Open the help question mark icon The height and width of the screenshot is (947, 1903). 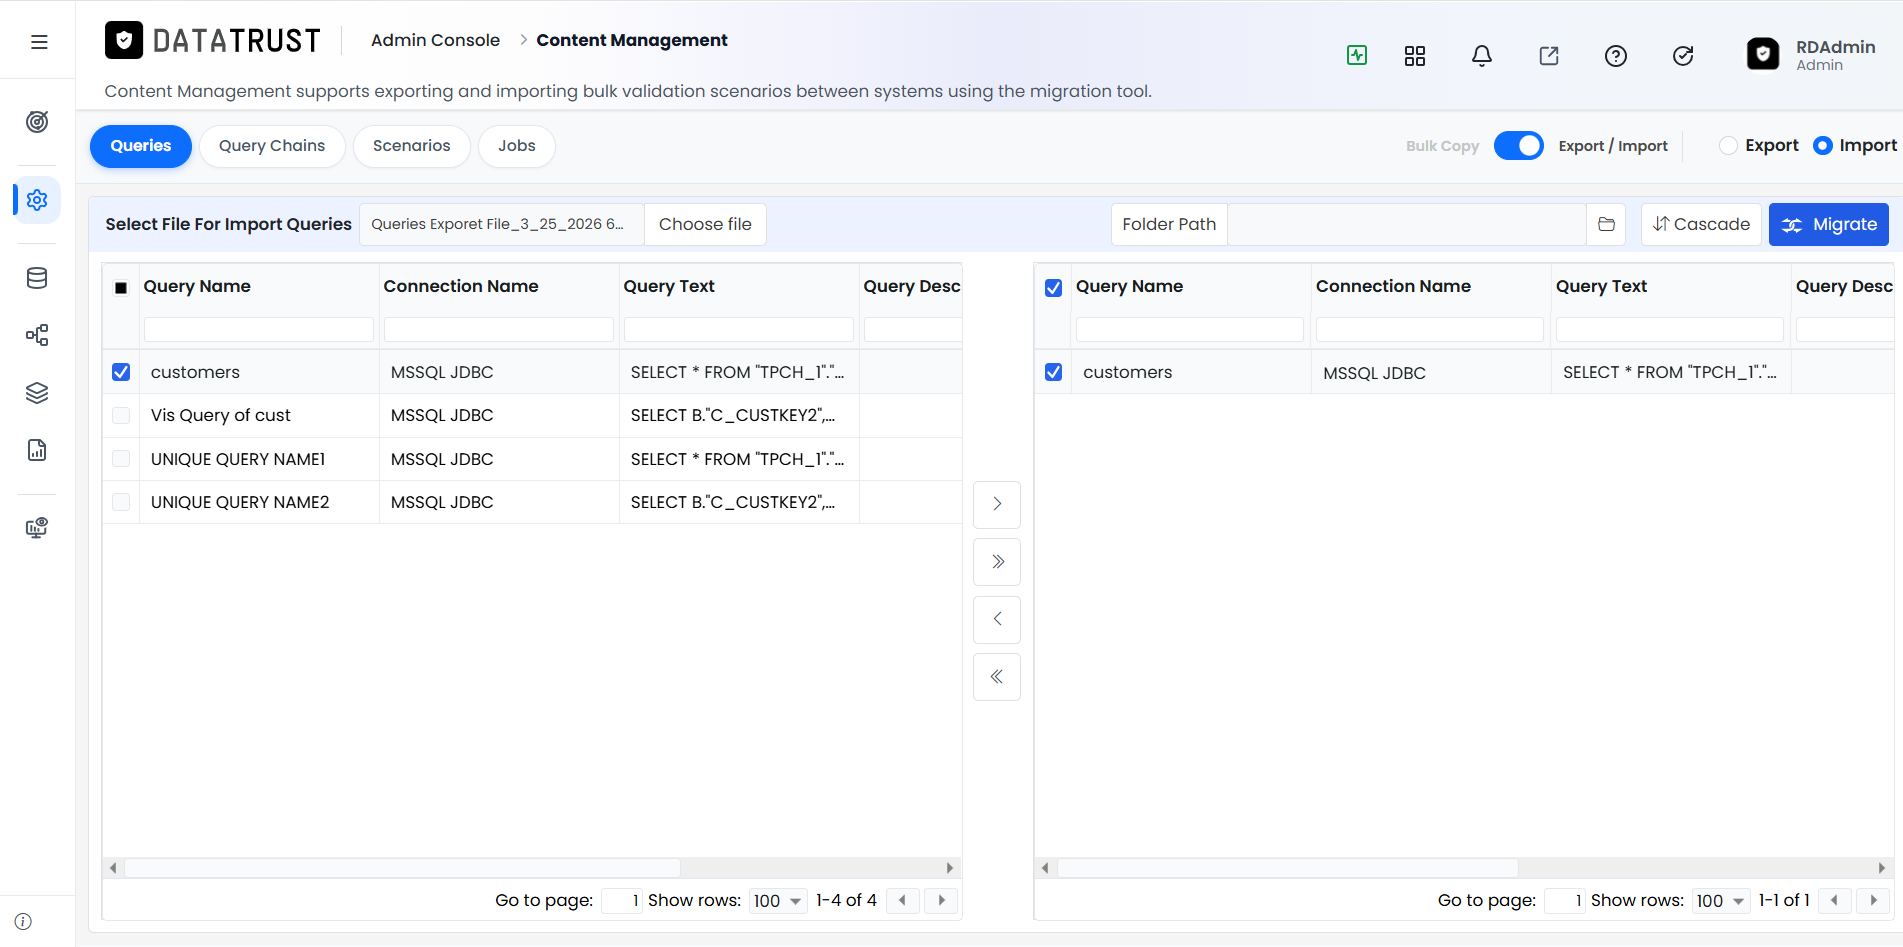[x=1616, y=56]
